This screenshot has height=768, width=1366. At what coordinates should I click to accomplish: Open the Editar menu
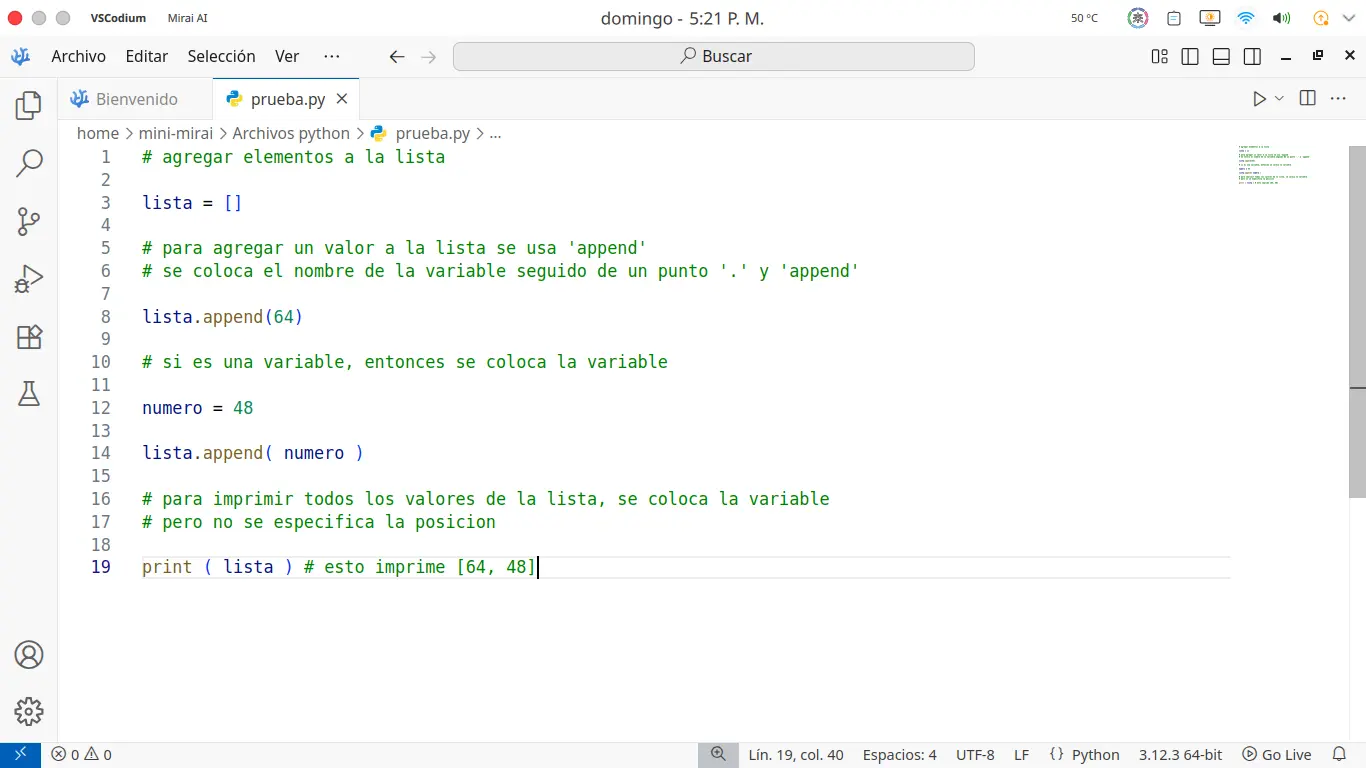tap(147, 56)
